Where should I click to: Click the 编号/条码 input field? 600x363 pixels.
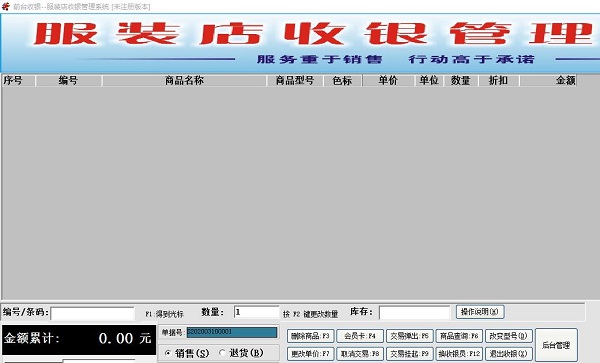92,313
